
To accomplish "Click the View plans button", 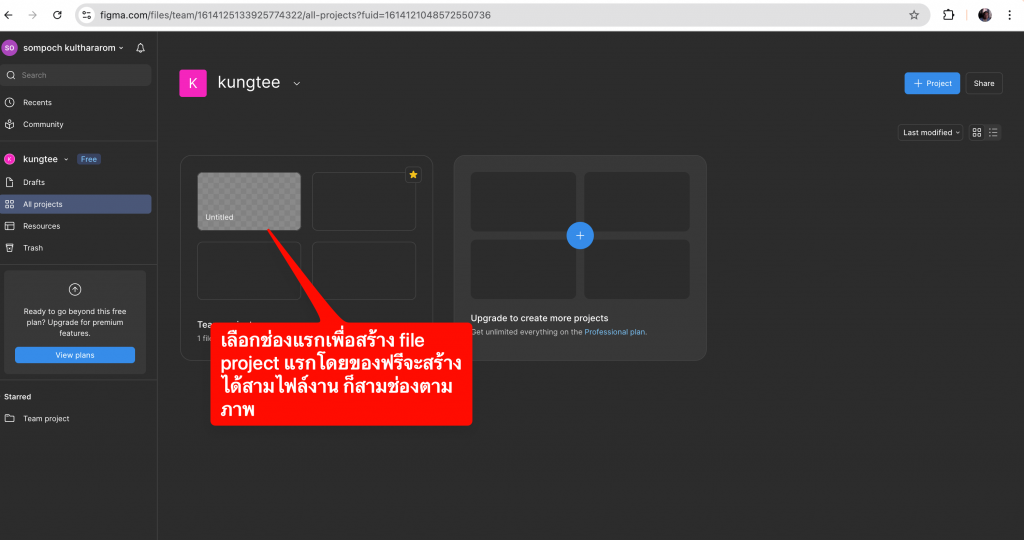I will click(x=75, y=355).
